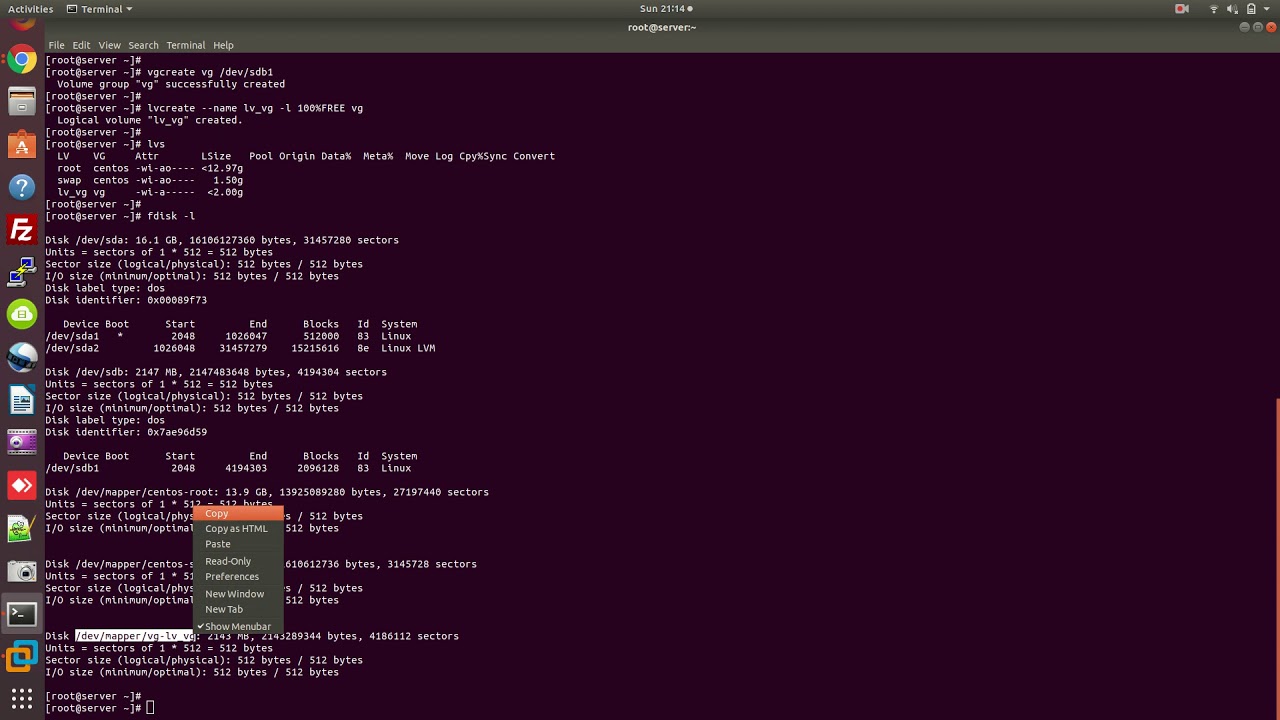The image size is (1280, 720).
Task: Click the Activities button
Action: click(30, 9)
